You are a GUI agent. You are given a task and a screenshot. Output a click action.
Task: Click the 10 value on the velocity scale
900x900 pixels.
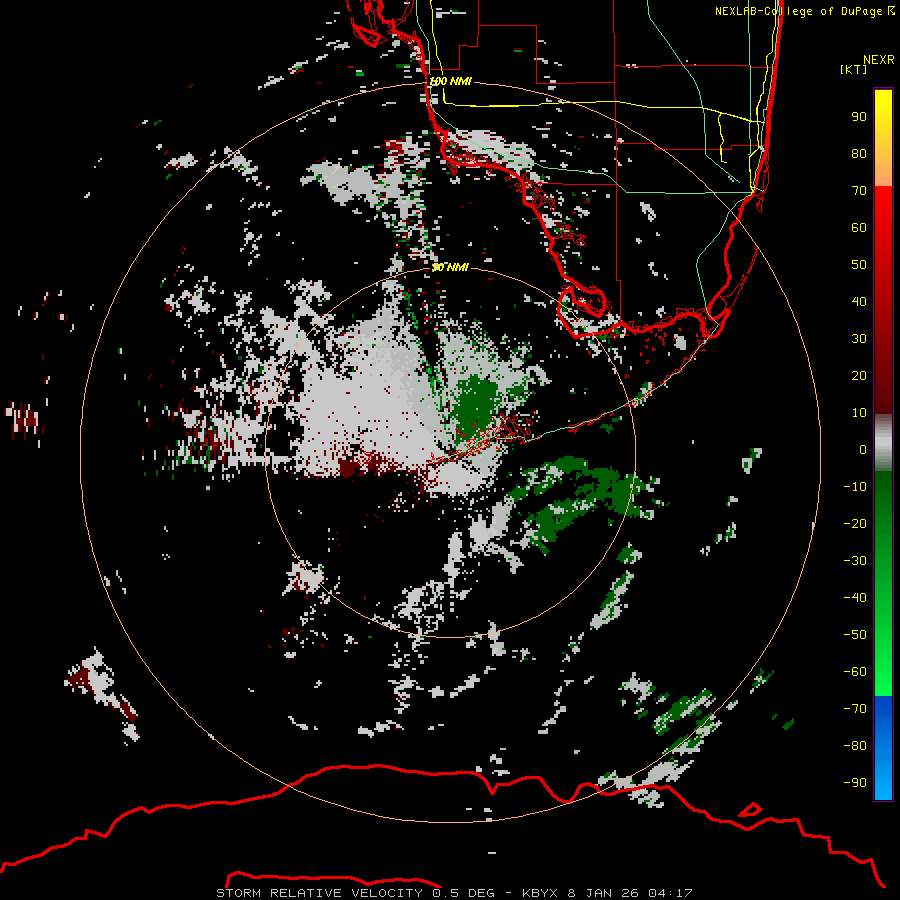click(859, 413)
